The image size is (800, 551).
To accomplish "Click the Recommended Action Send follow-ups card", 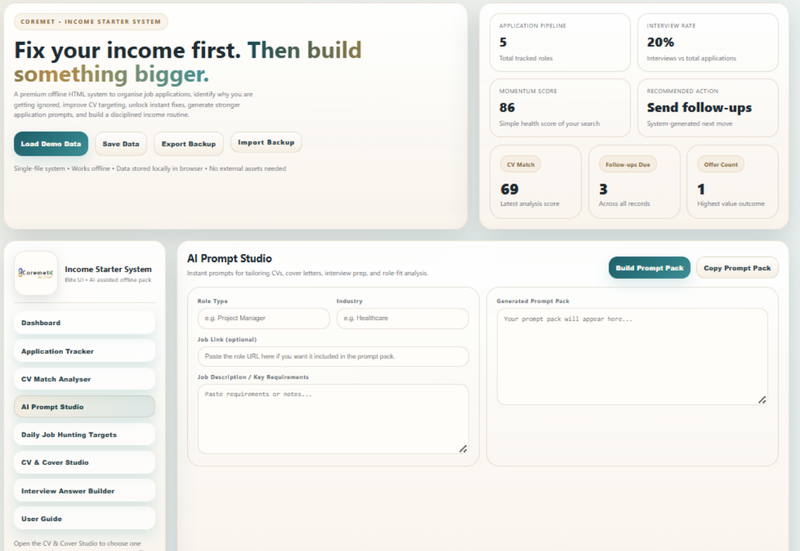I will [708, 108].
